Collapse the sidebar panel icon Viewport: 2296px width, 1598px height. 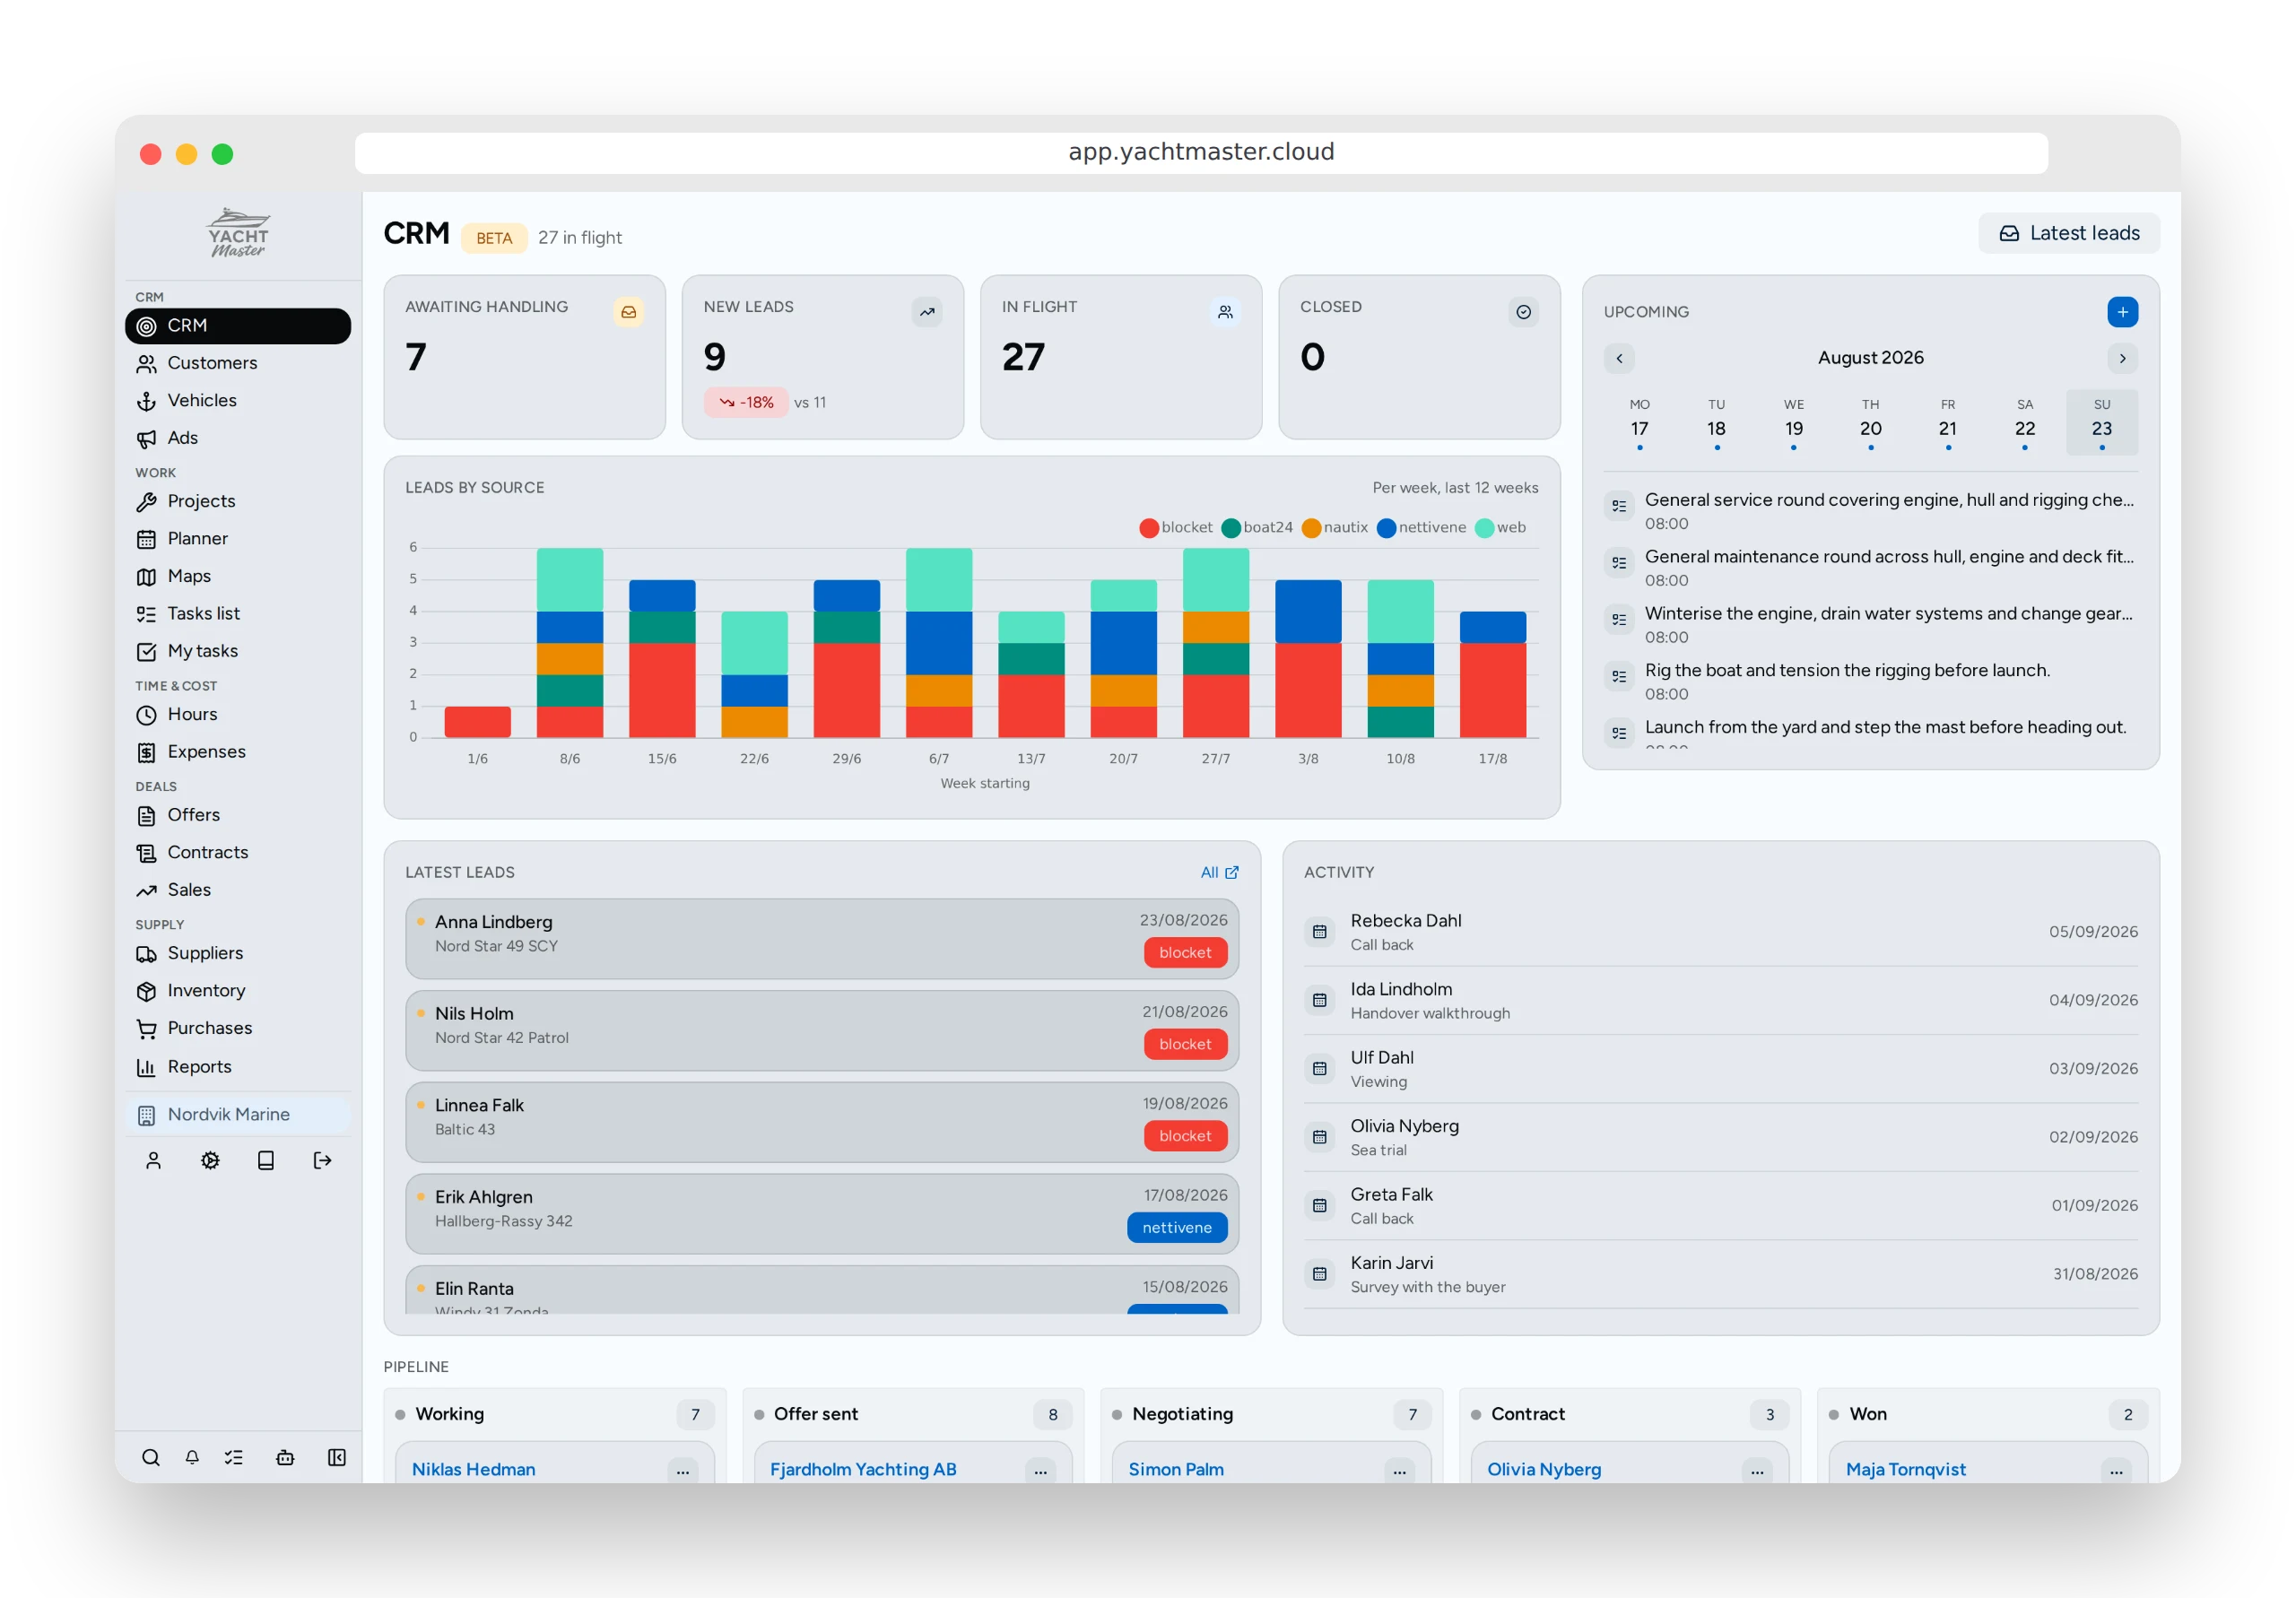337,1457
